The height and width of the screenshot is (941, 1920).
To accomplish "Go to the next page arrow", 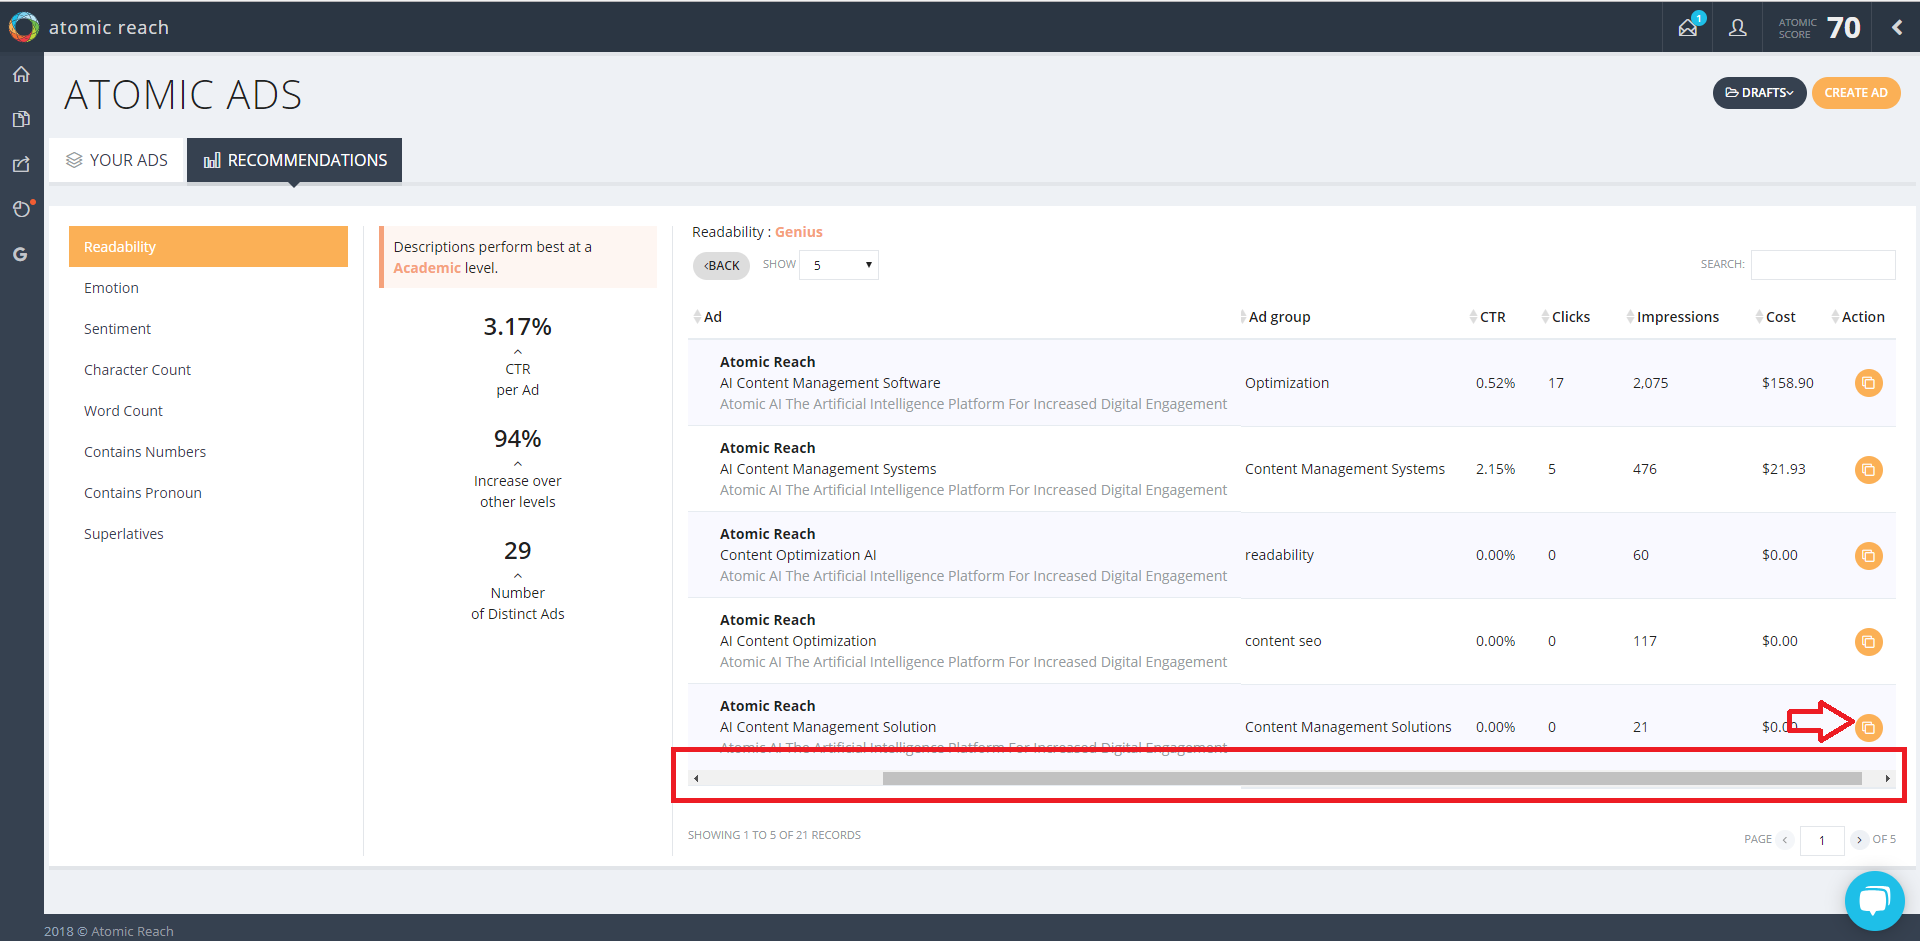I will point(1859,840).
